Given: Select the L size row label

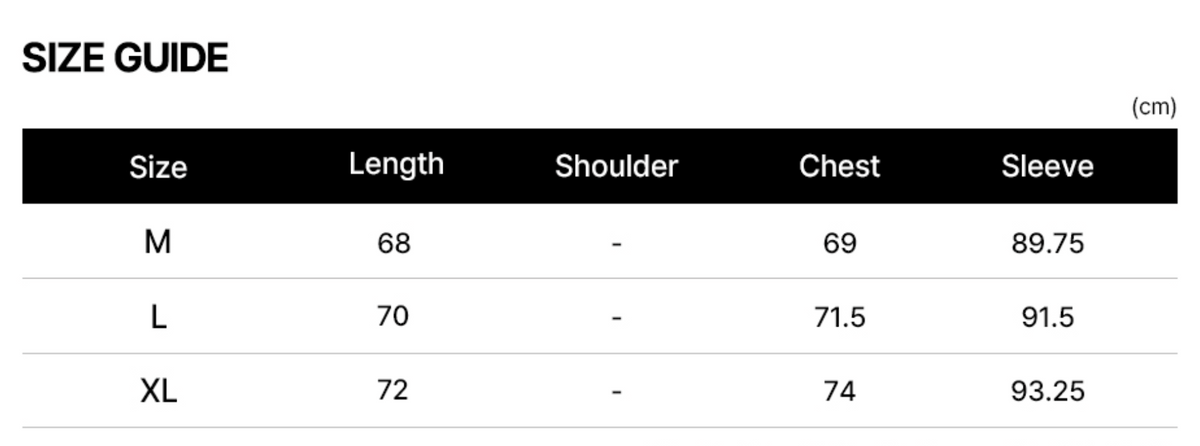Looking at the screenshot, I should click(158, 317).
